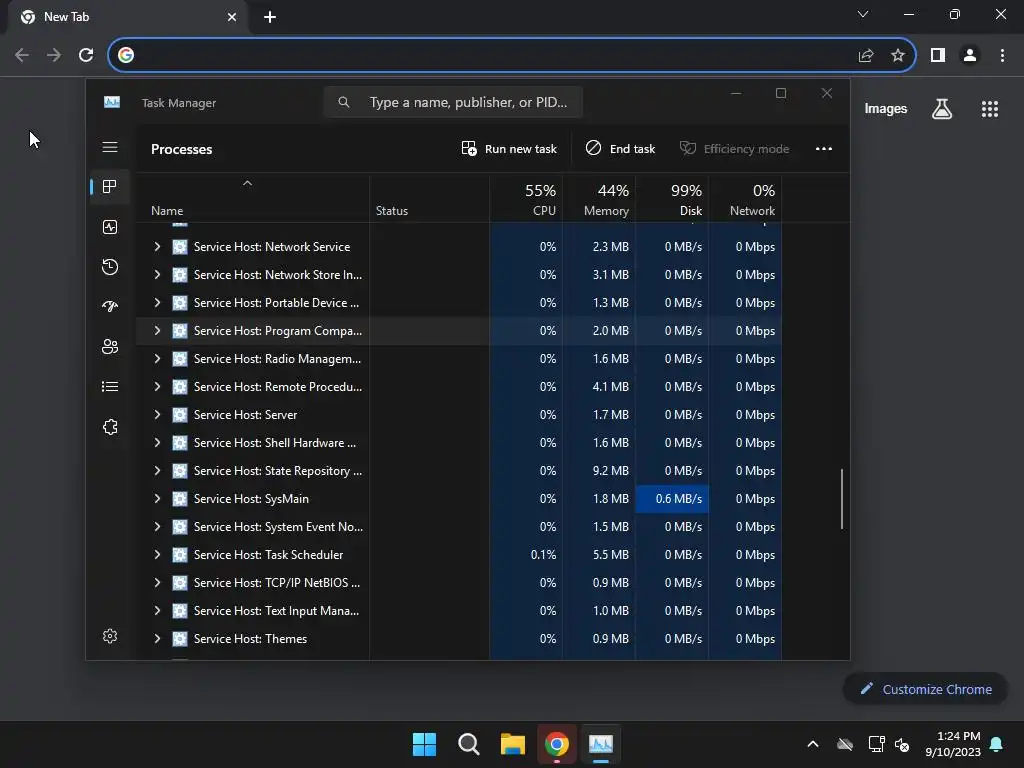
Task: Reload the page in Chrome
Action: 86,55
